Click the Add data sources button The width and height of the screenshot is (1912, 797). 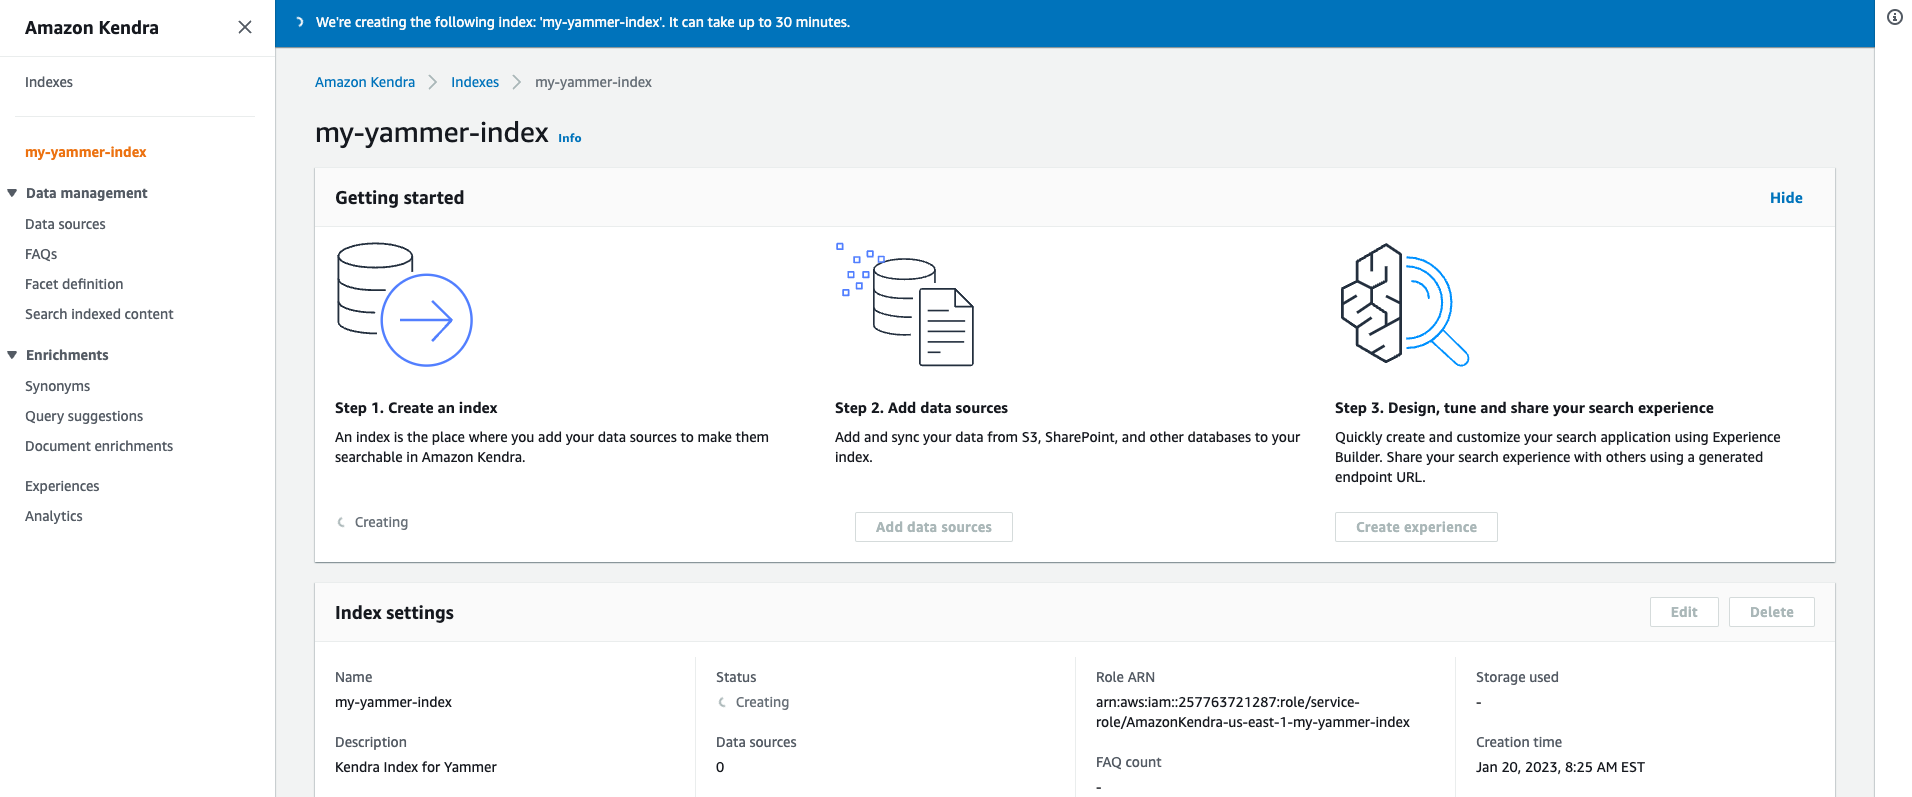[x=934, y=527]
